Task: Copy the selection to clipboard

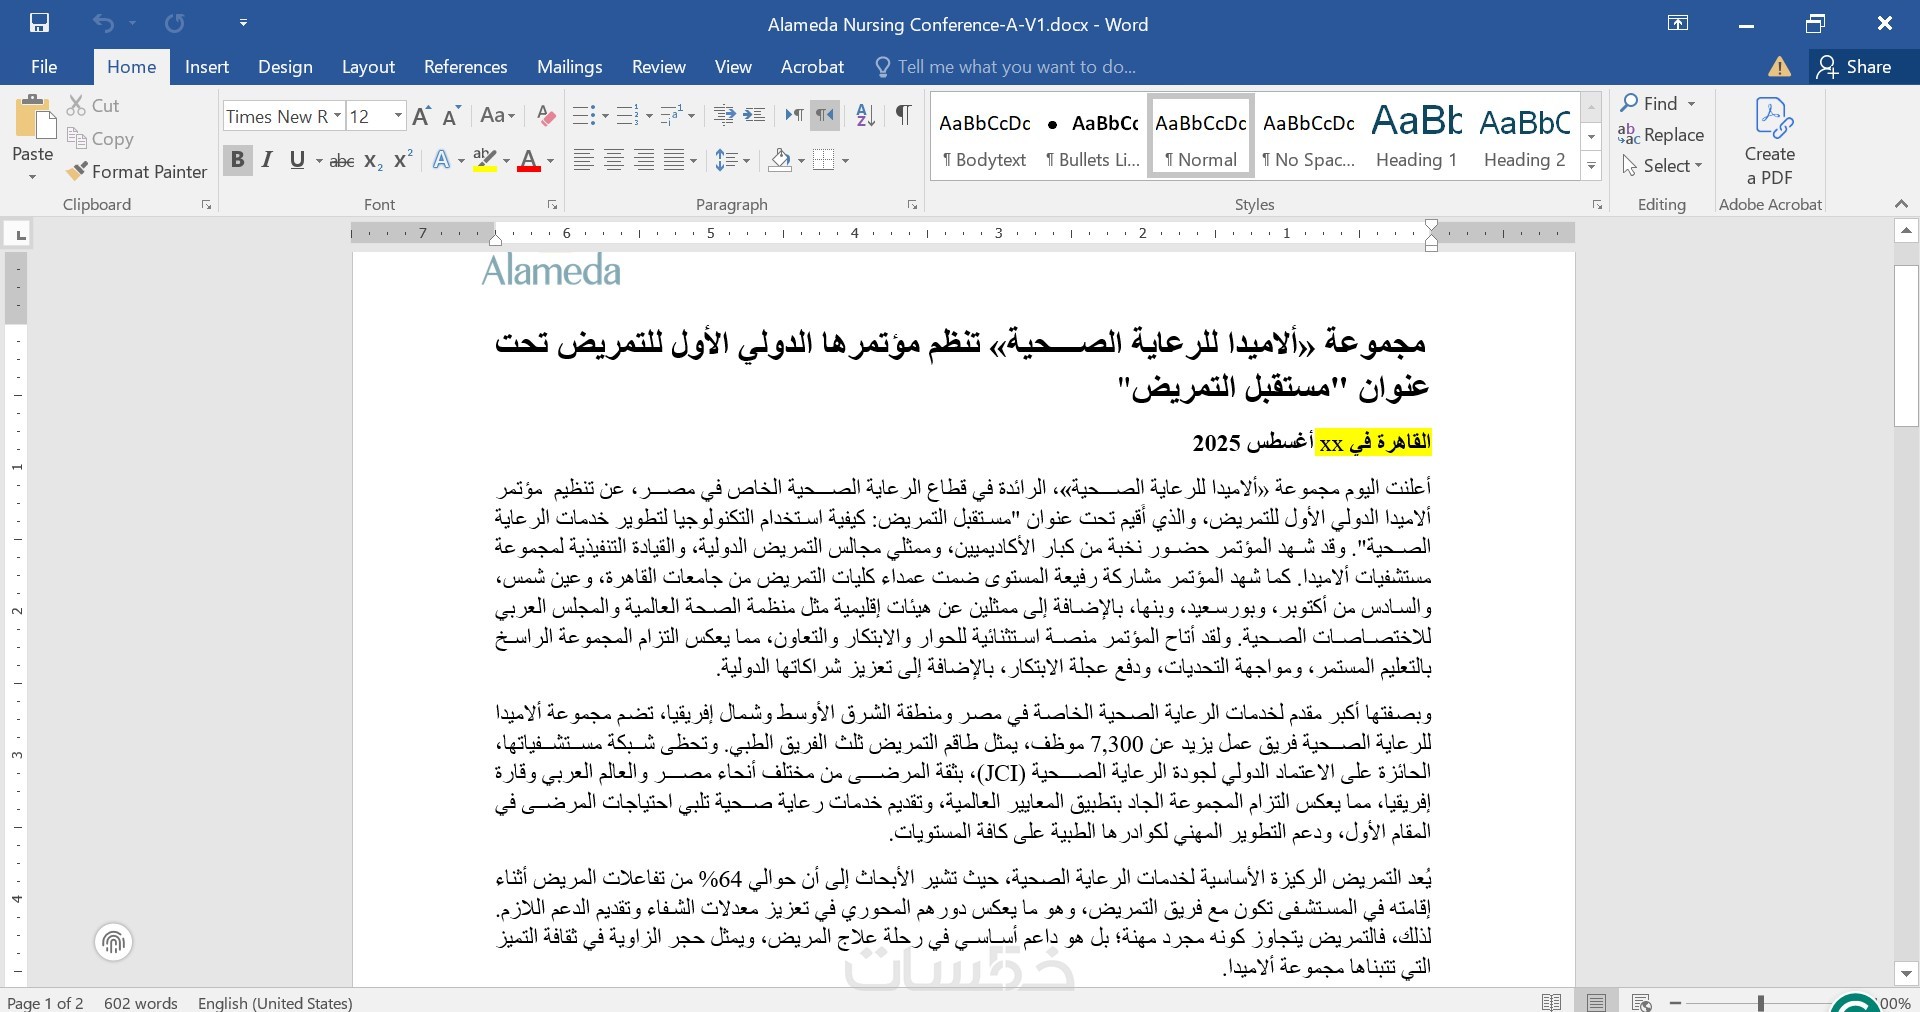Action: [x=100, y=139]
